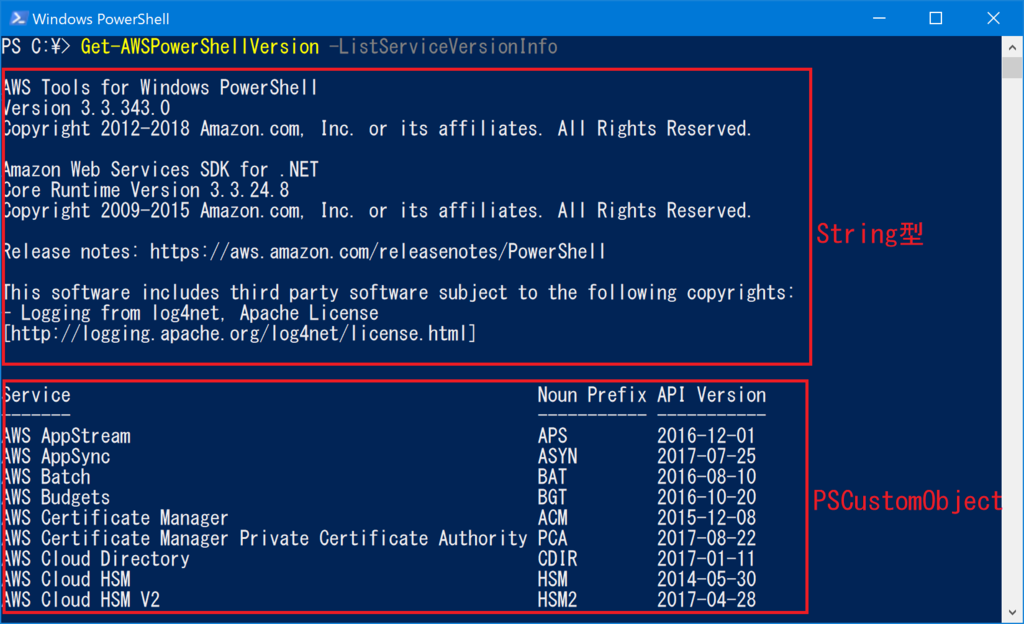Click the 'AWS Cloud HSM' service name
Viewport: 1024px width, 624px height.
(x=67, y=579)
